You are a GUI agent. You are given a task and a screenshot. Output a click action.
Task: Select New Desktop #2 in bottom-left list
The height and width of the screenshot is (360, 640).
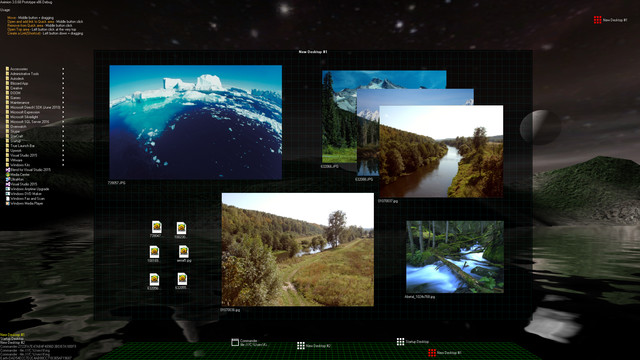[x=12, y=342]
